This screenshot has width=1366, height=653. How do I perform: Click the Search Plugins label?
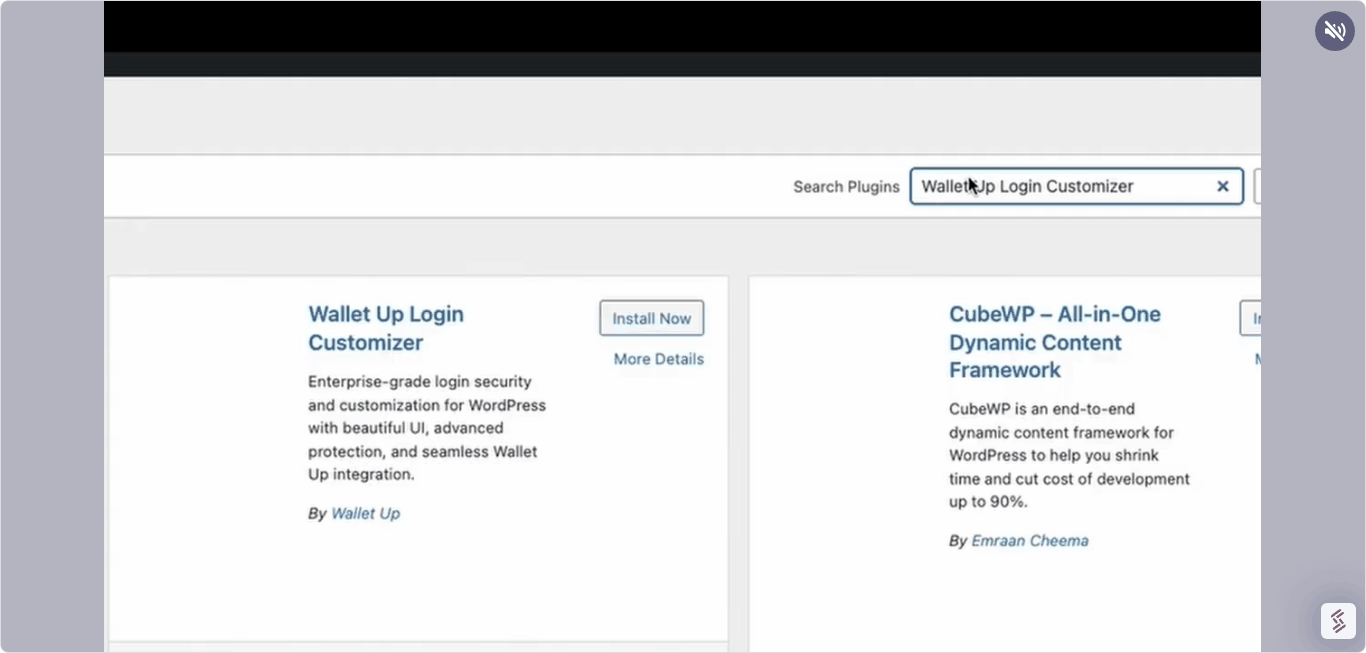tap(846, 186)
